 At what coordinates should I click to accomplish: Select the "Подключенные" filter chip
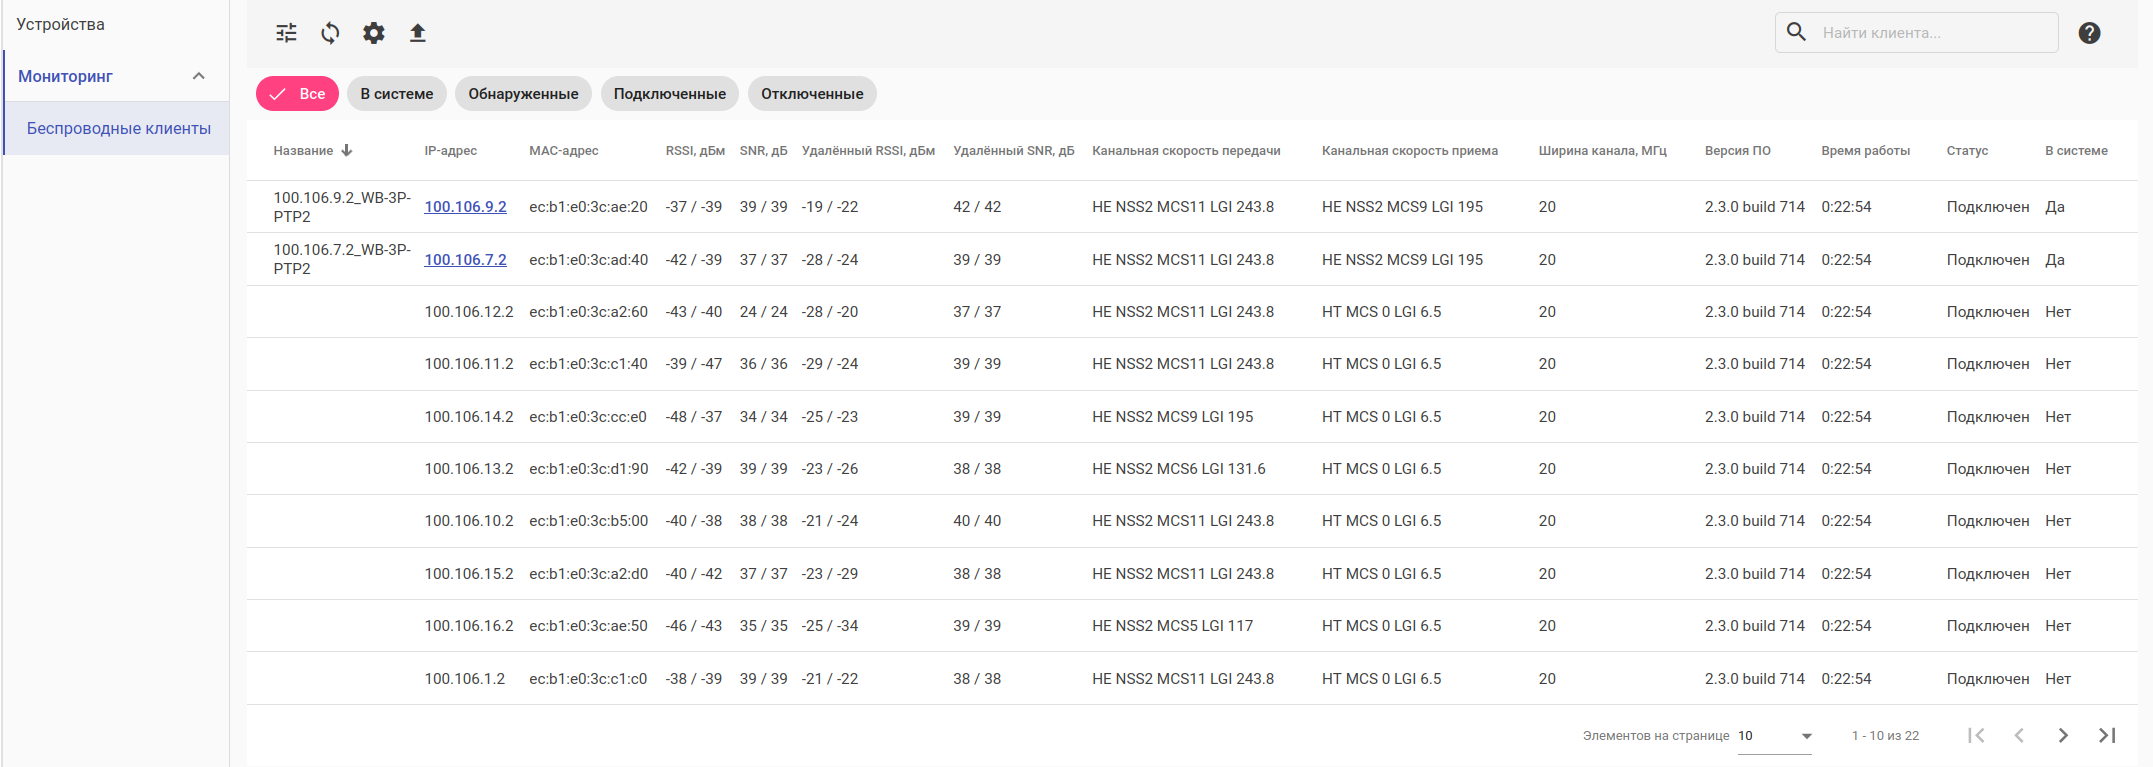669,94
